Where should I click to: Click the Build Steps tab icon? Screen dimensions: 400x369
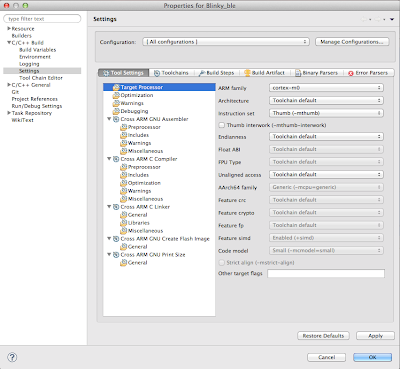[x=202, y=73]
